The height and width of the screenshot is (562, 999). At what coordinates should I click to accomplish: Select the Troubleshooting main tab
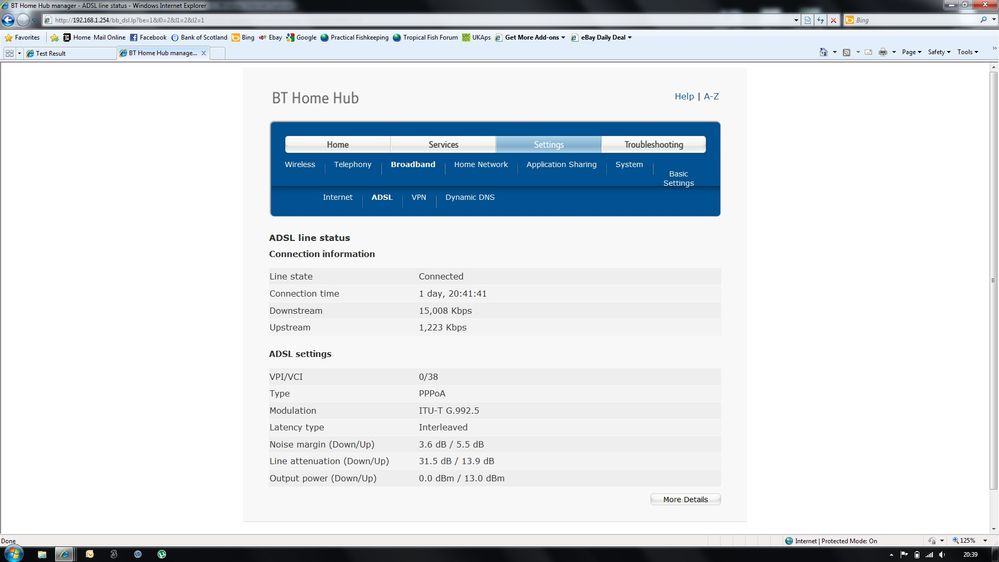[x=654, y=145]
